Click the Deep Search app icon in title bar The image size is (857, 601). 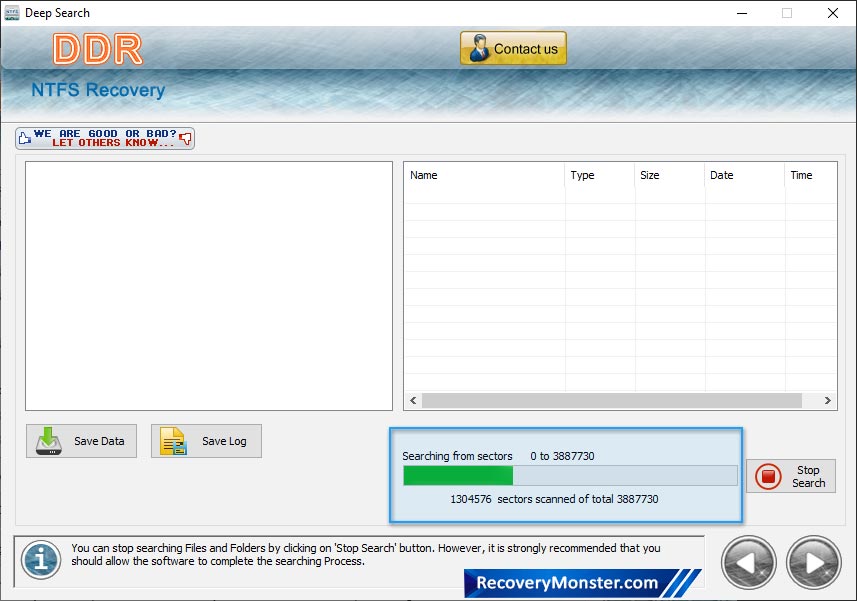coord(11,13)
